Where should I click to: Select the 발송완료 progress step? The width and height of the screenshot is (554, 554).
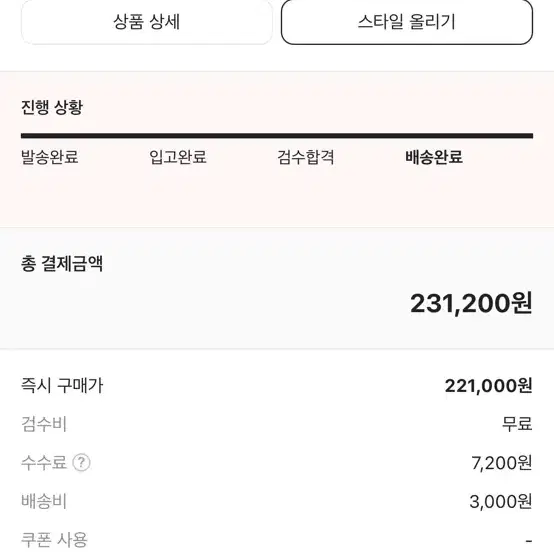50,157
